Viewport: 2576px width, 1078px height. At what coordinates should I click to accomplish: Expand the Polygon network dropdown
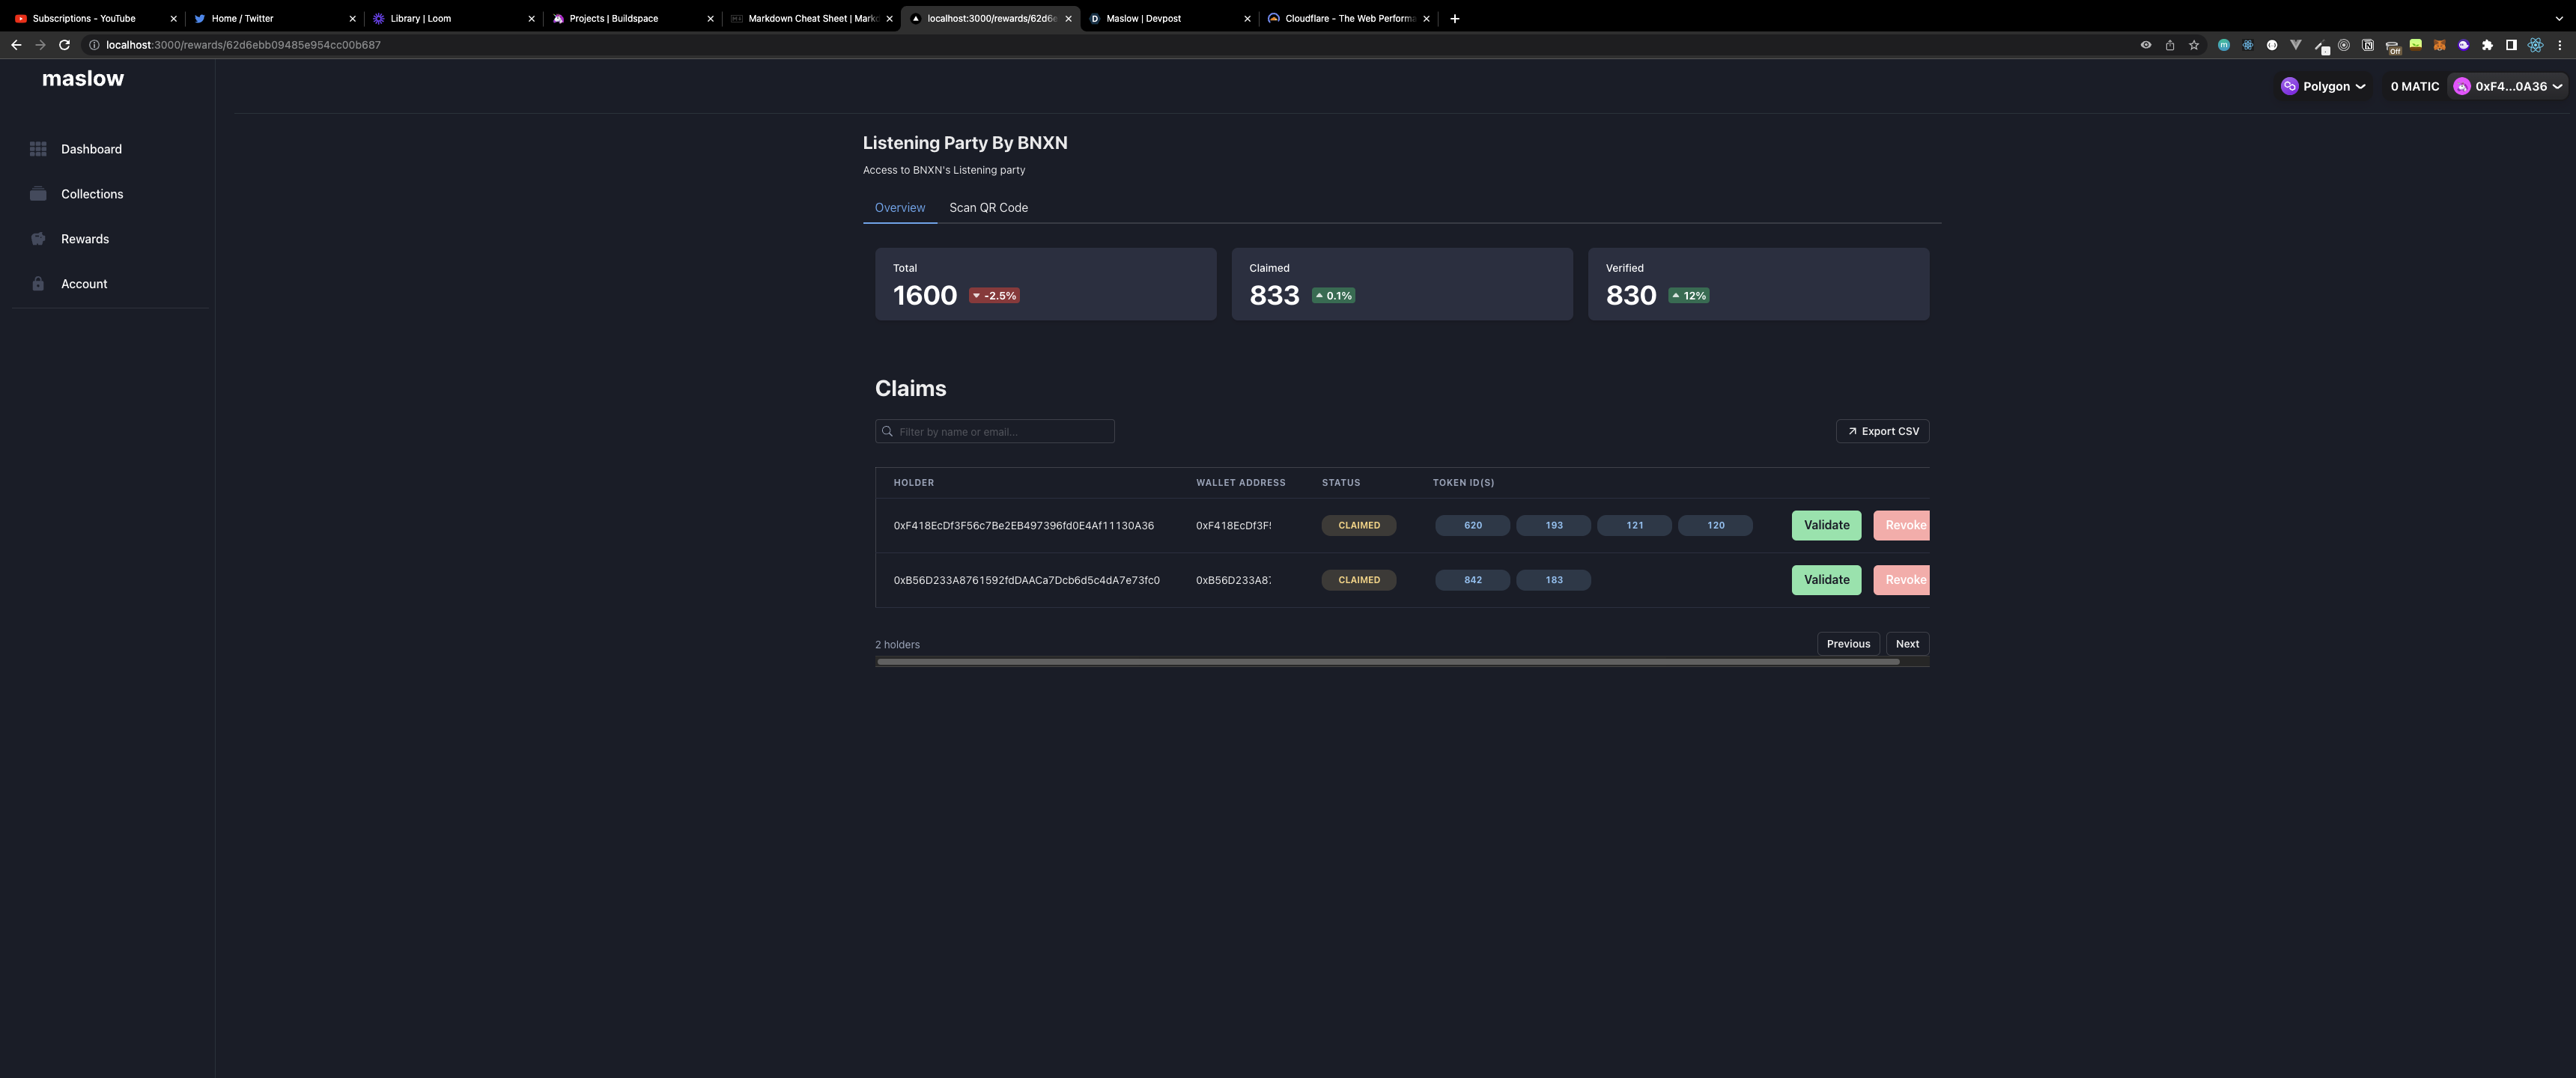click(x=2323, y=87)
